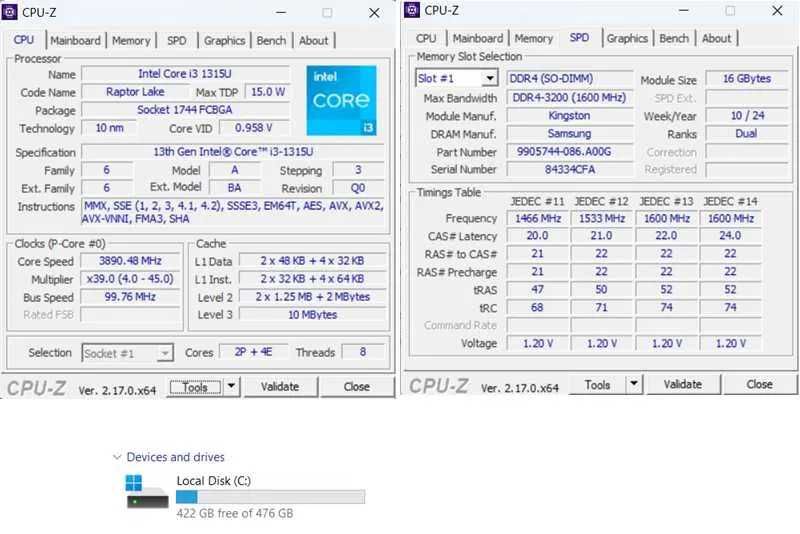Click the L1 Data value 2 x 48 KB + 4 x 32 KB
The width and height of the screenshot is (800, 534).
coord(313,261)
